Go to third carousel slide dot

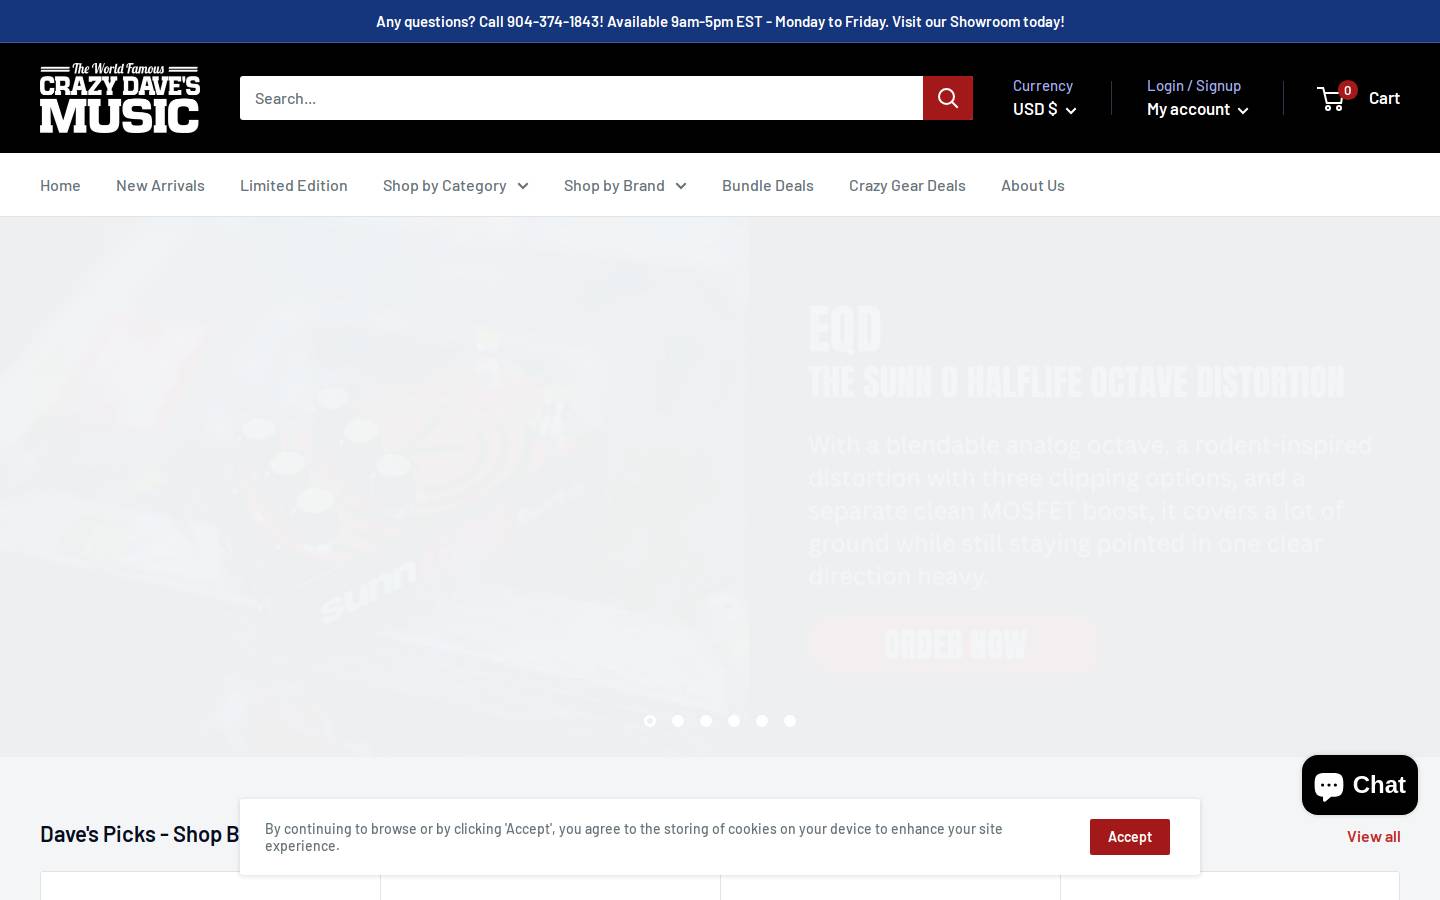[x=706, y=721]
